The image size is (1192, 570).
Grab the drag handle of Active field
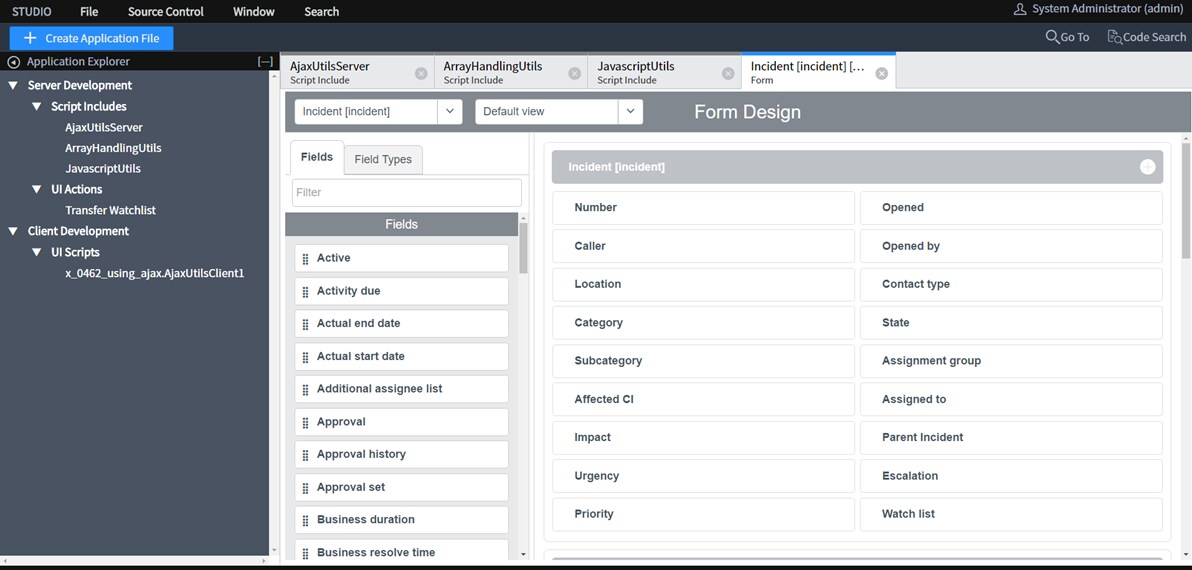(306, 258)
